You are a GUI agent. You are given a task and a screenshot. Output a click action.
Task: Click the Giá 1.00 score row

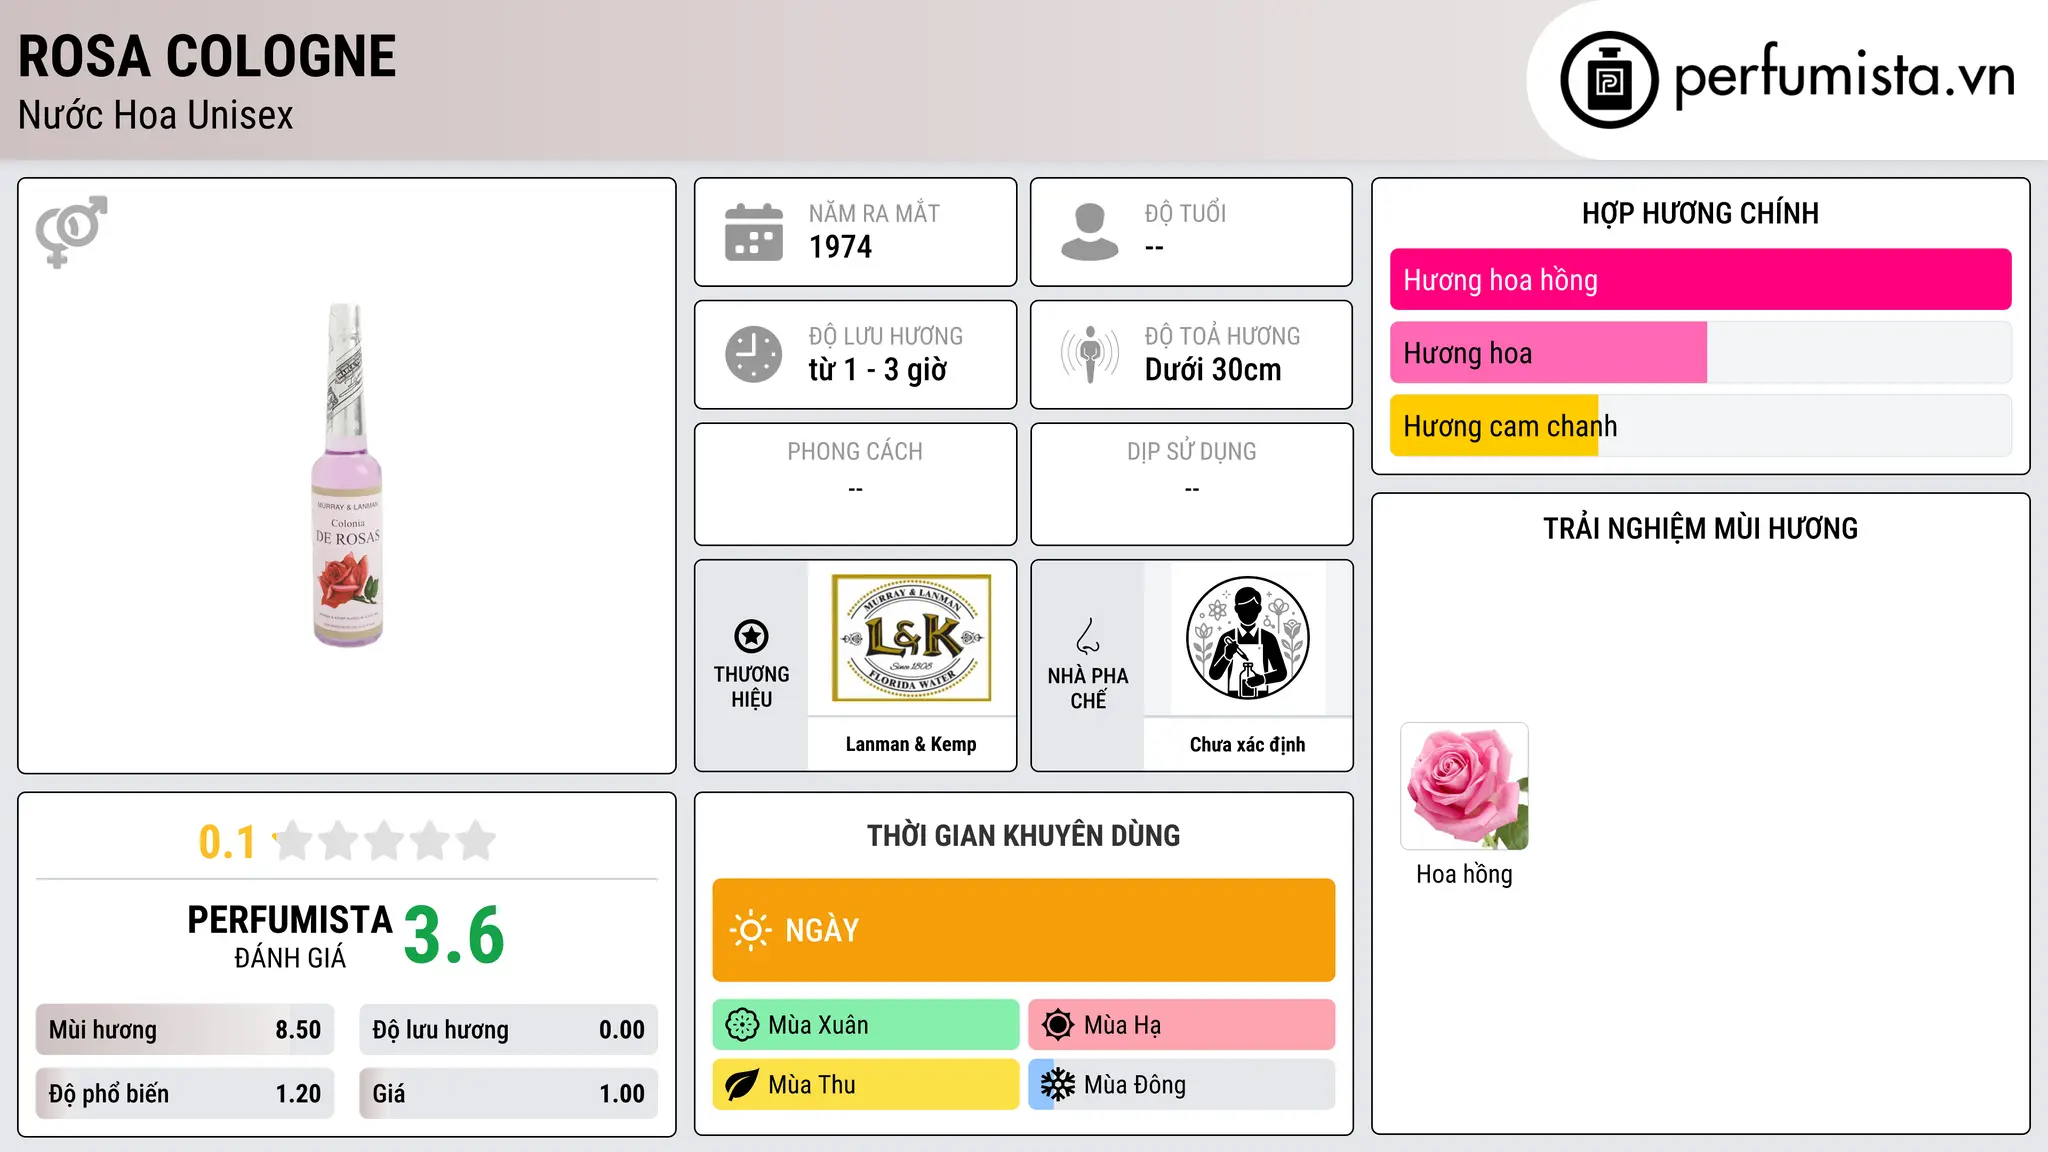(508, 1094)
